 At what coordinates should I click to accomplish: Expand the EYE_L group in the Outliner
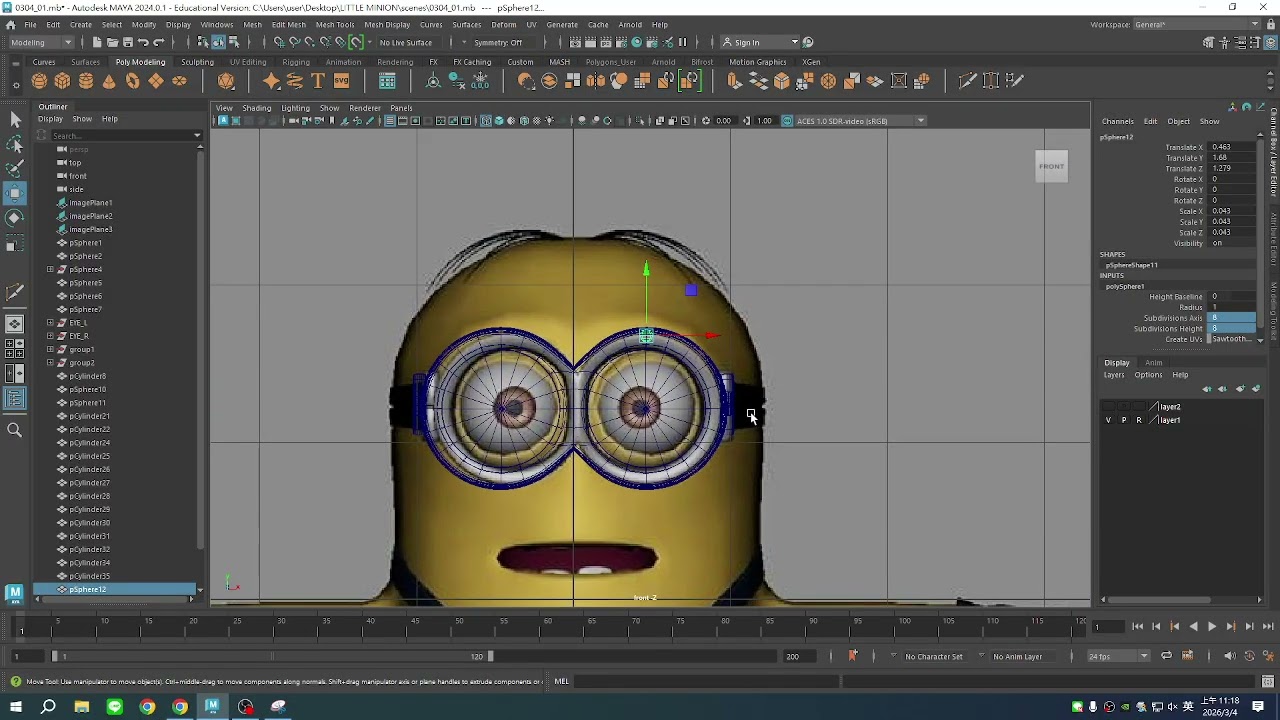point(50,323)
